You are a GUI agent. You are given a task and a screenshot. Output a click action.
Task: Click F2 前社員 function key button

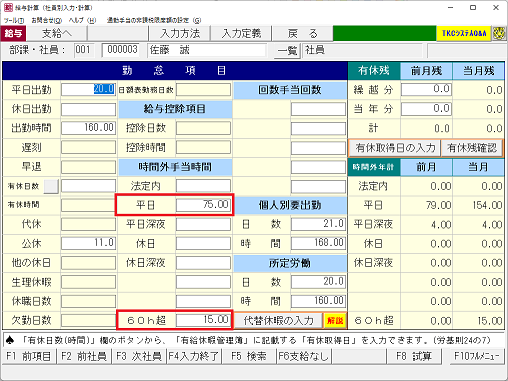tap(84, 356)
